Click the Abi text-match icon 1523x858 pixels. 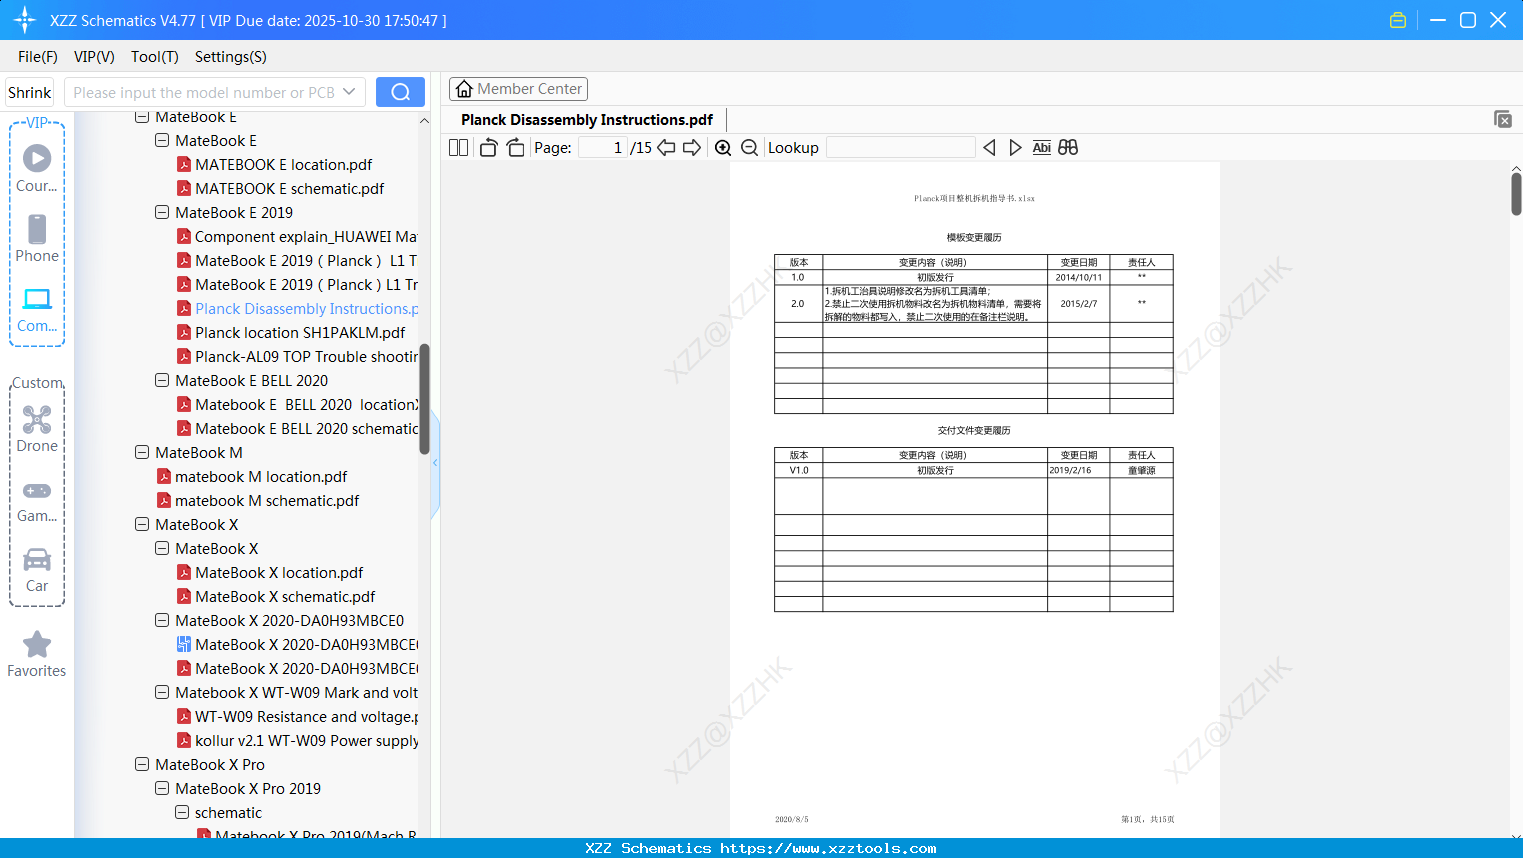pos(1041,148)
